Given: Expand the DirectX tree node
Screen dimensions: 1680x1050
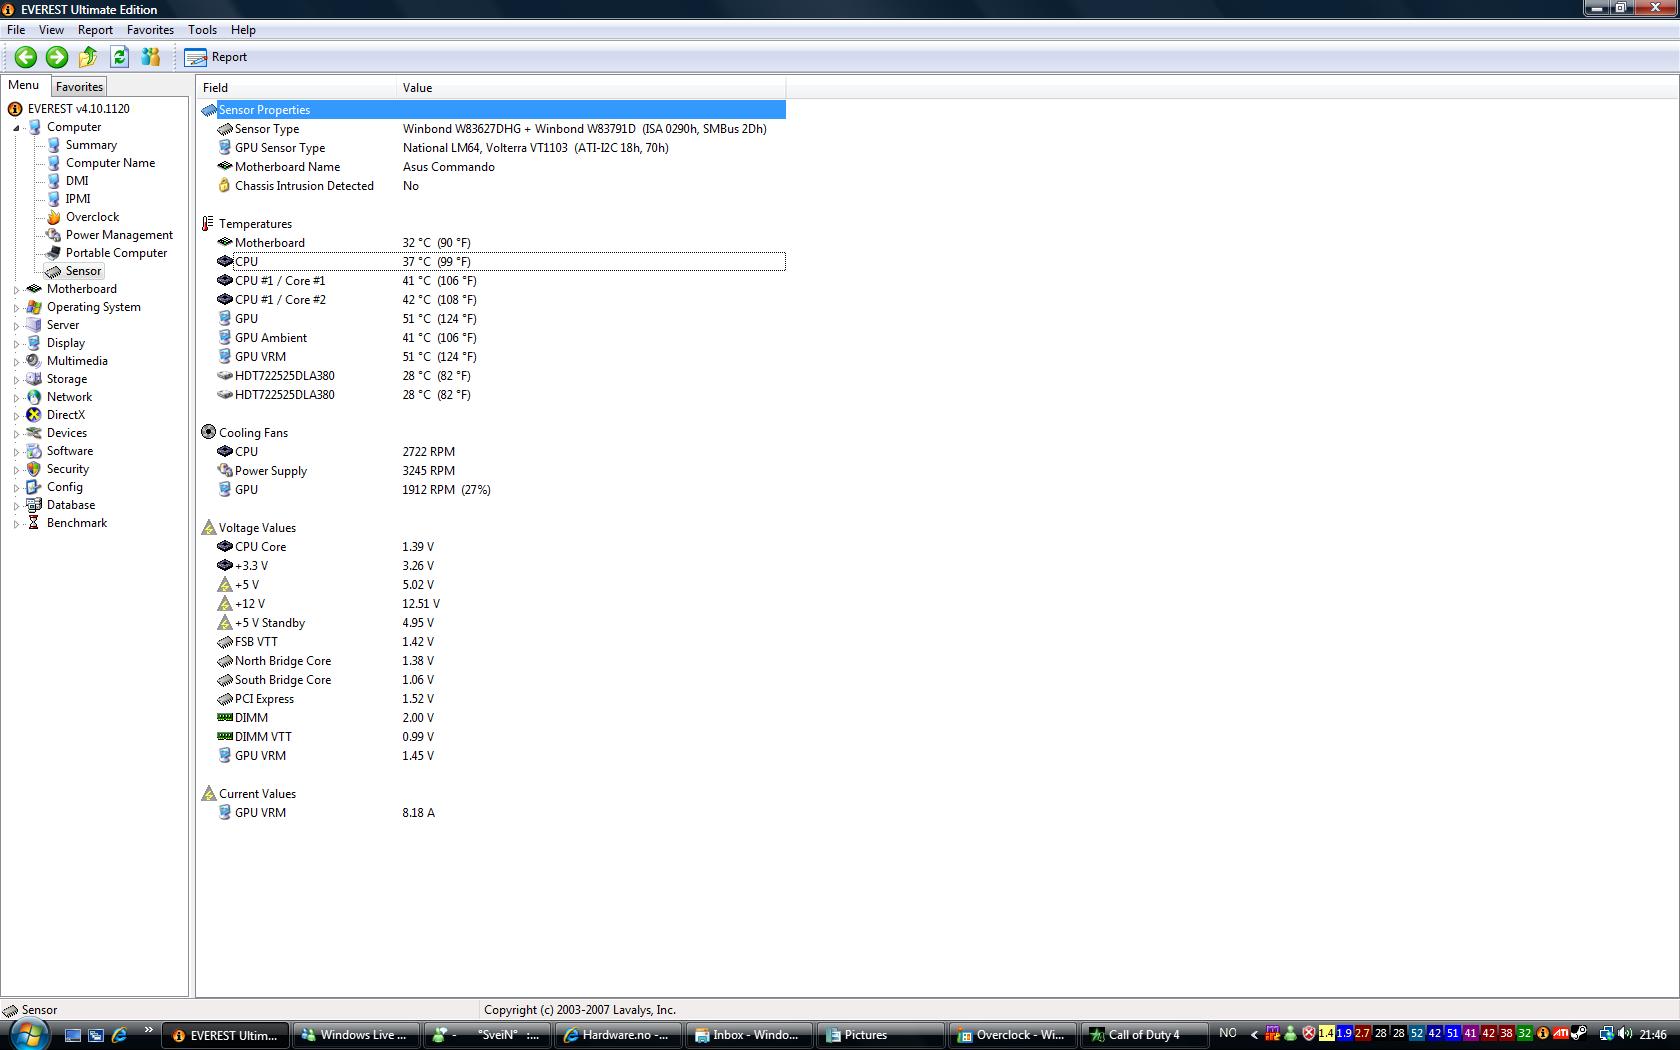Looking at the screenshot, I should (x=16, y=416).
